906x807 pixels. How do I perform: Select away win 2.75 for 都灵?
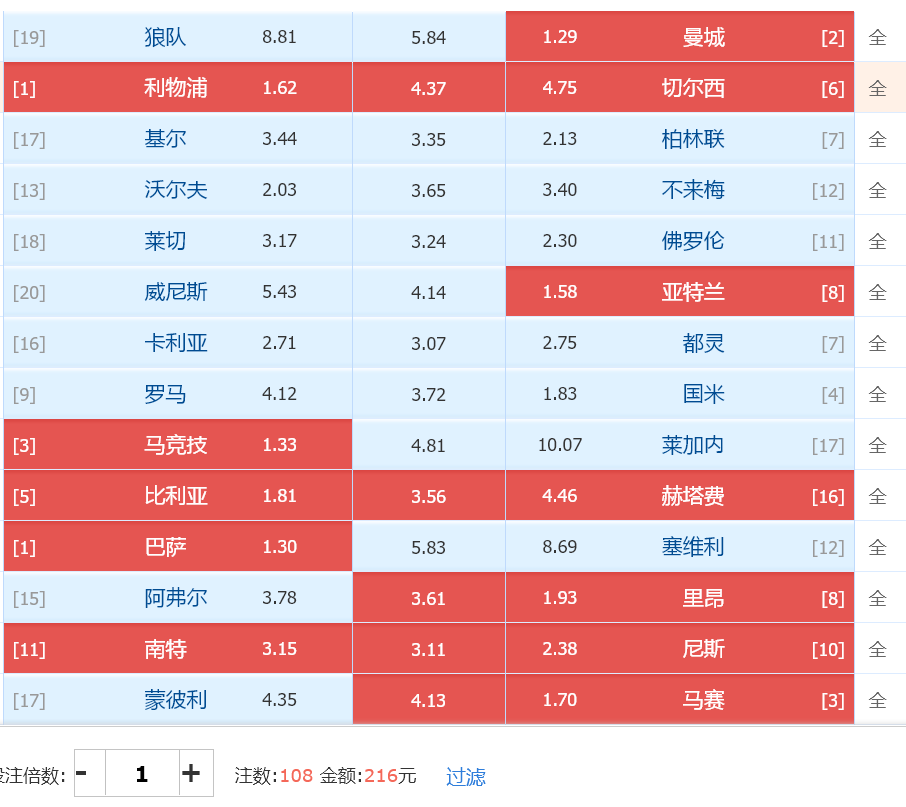(x=680, y=343)
